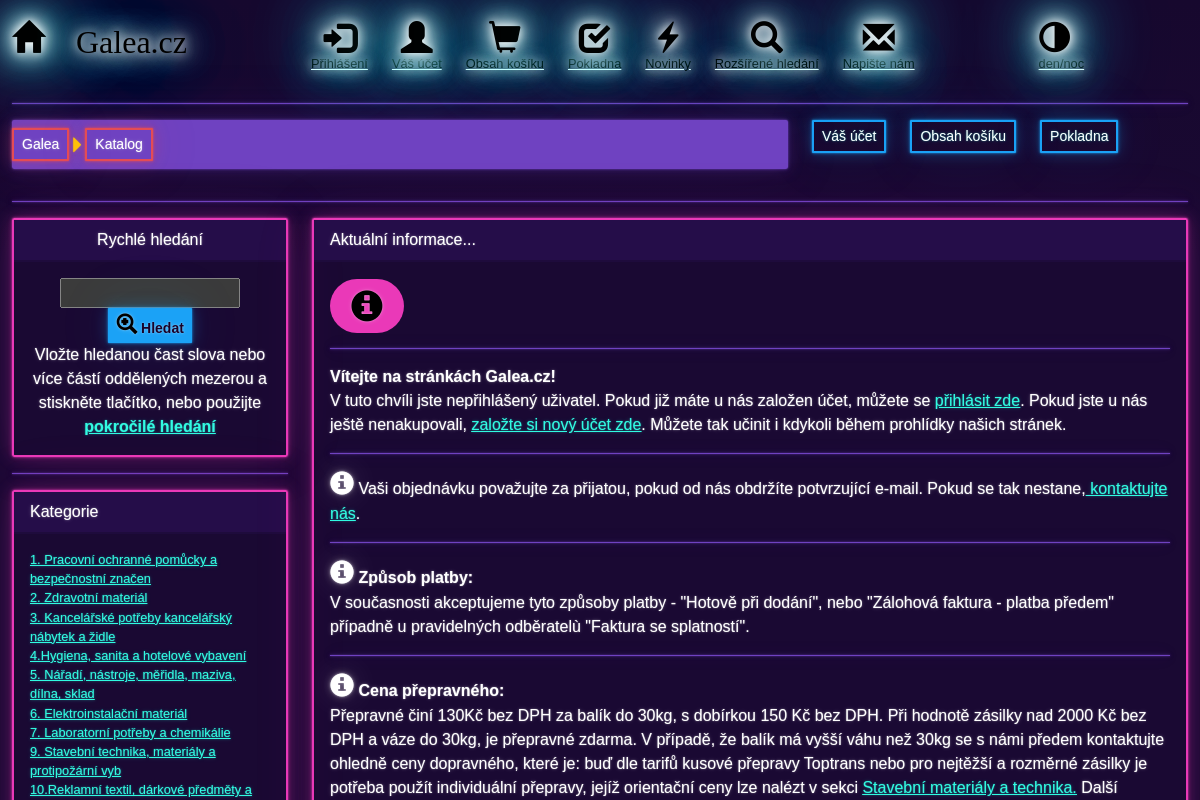1200x800 pixels.
Task: Open the Přihlášení login icon
Action: coord(339,38)
